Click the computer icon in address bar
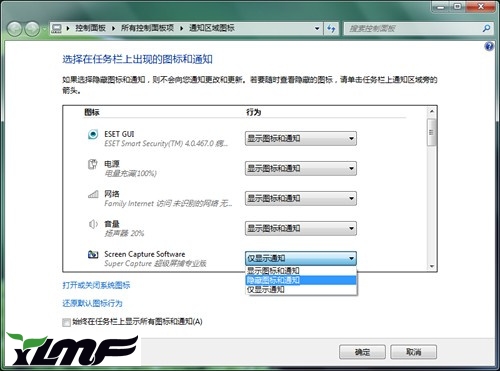The image size is (500, 371). [57, 28]
